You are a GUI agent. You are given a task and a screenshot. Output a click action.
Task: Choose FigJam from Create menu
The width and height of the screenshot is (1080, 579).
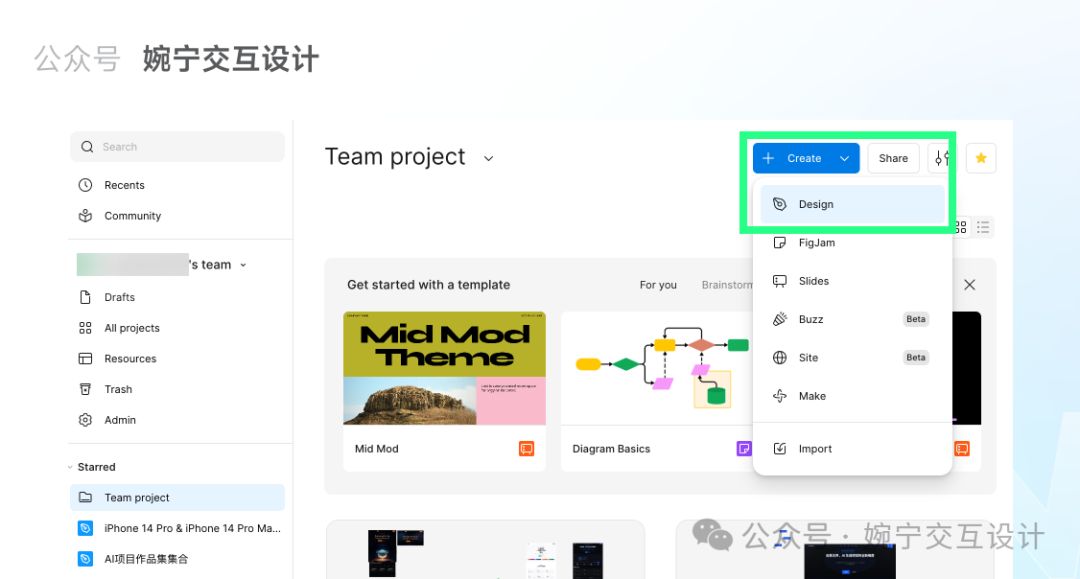[x=853, y=242]
